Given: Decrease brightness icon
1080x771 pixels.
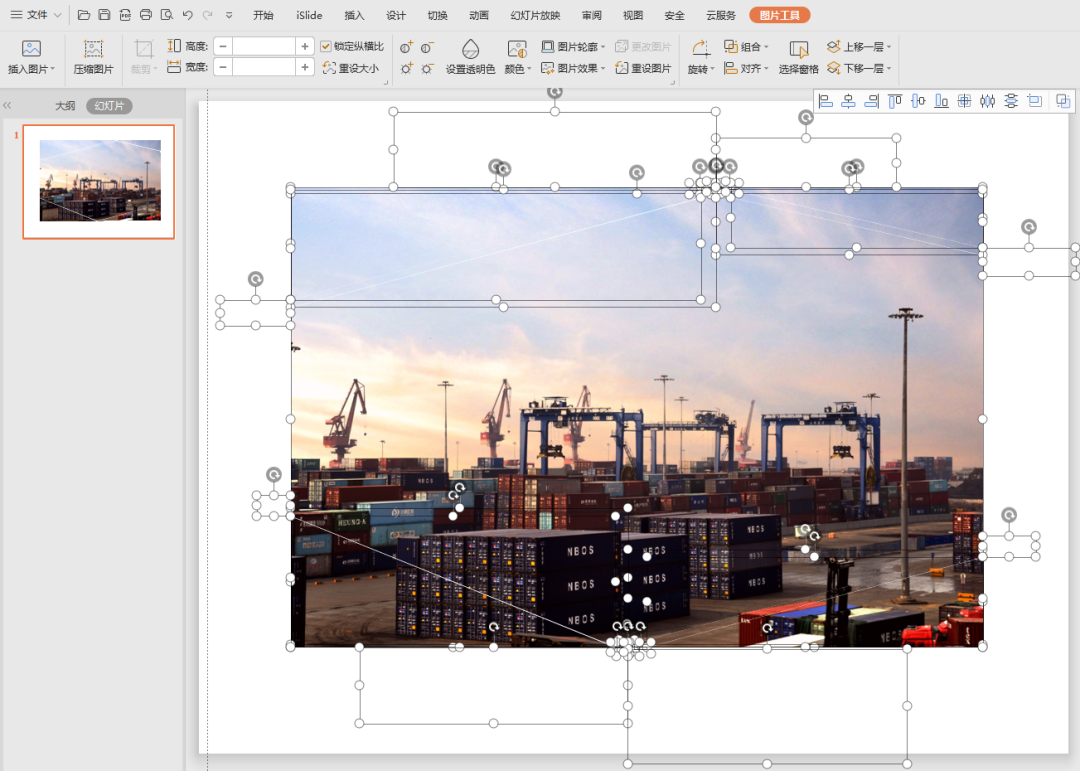Looking at the screenshot, I should 427,68.
